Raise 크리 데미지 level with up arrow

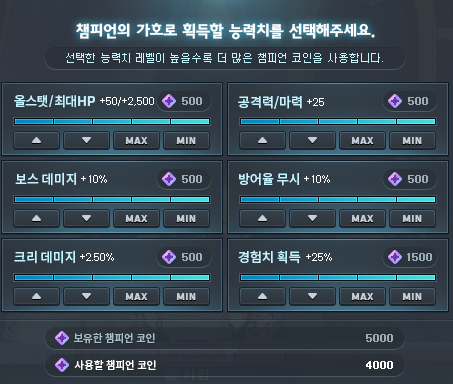tap(36, 296)
